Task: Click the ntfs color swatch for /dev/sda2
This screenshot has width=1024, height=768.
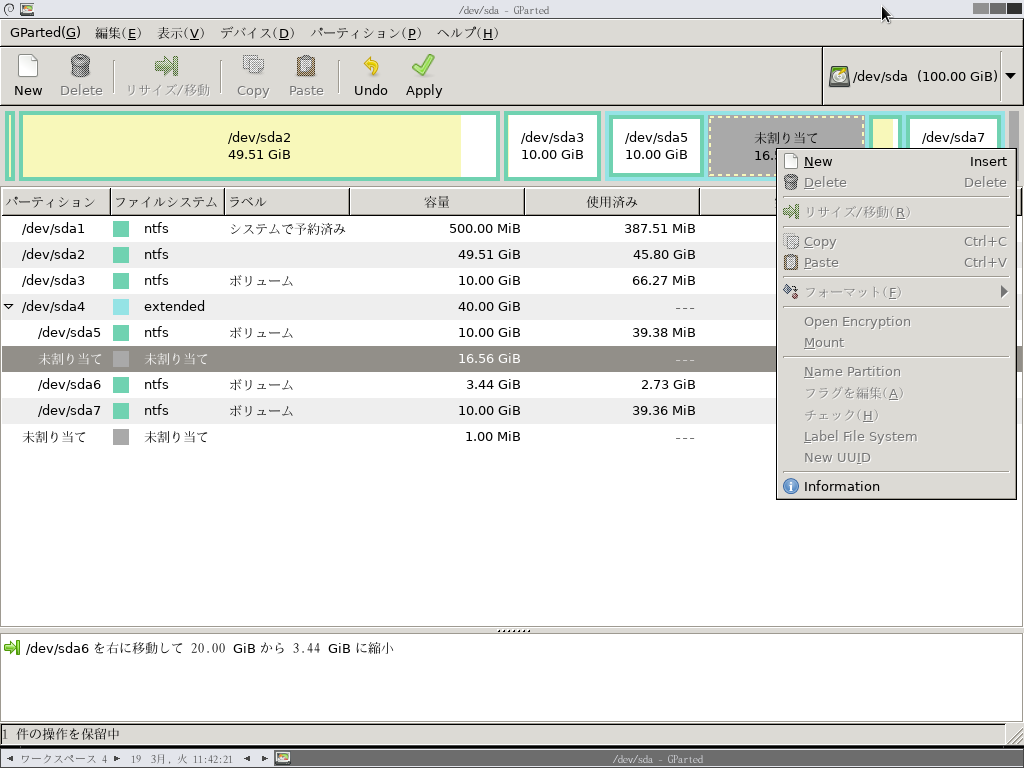Action: 121,255
